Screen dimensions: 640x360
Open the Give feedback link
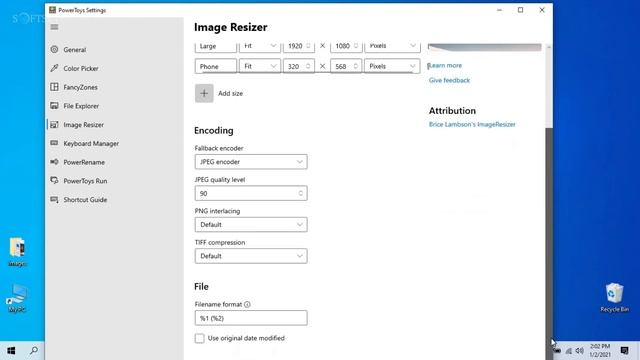449,80
